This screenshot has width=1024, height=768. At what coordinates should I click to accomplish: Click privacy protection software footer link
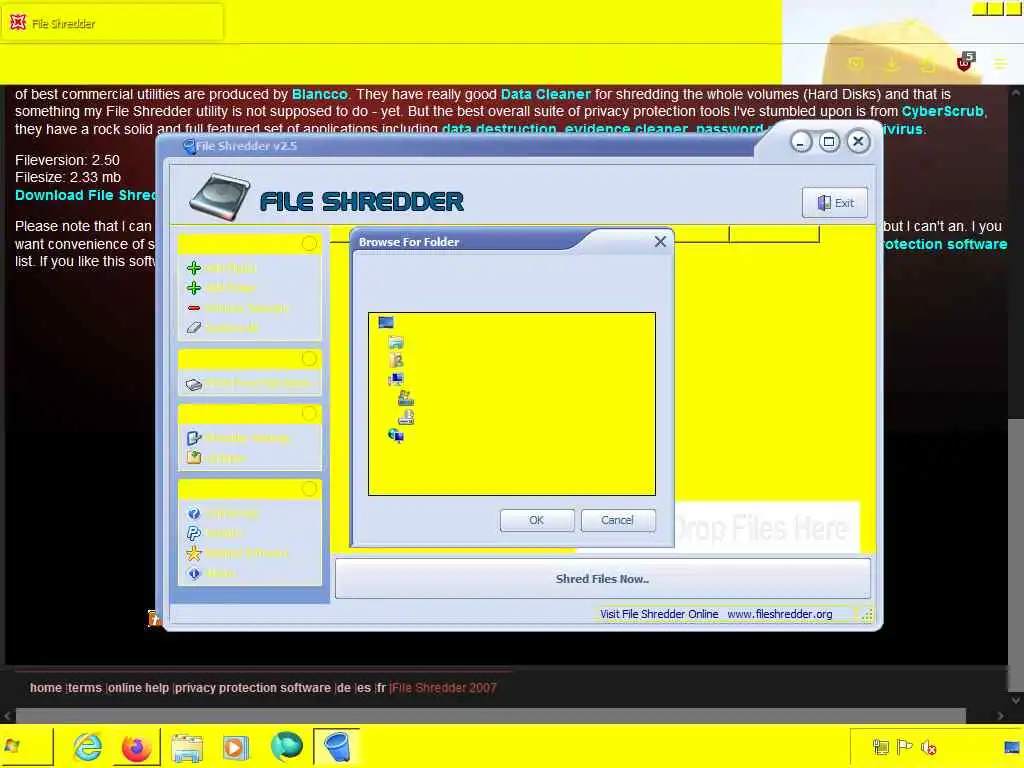253,688
